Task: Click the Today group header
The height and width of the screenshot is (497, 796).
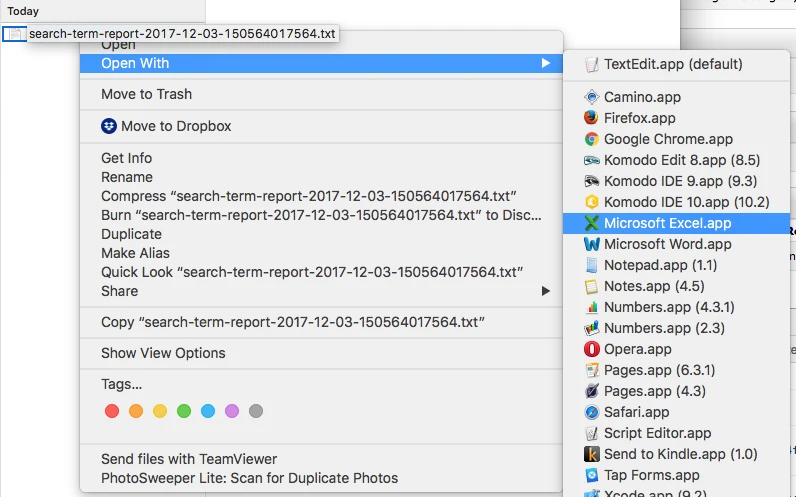Action: point(23,11)
